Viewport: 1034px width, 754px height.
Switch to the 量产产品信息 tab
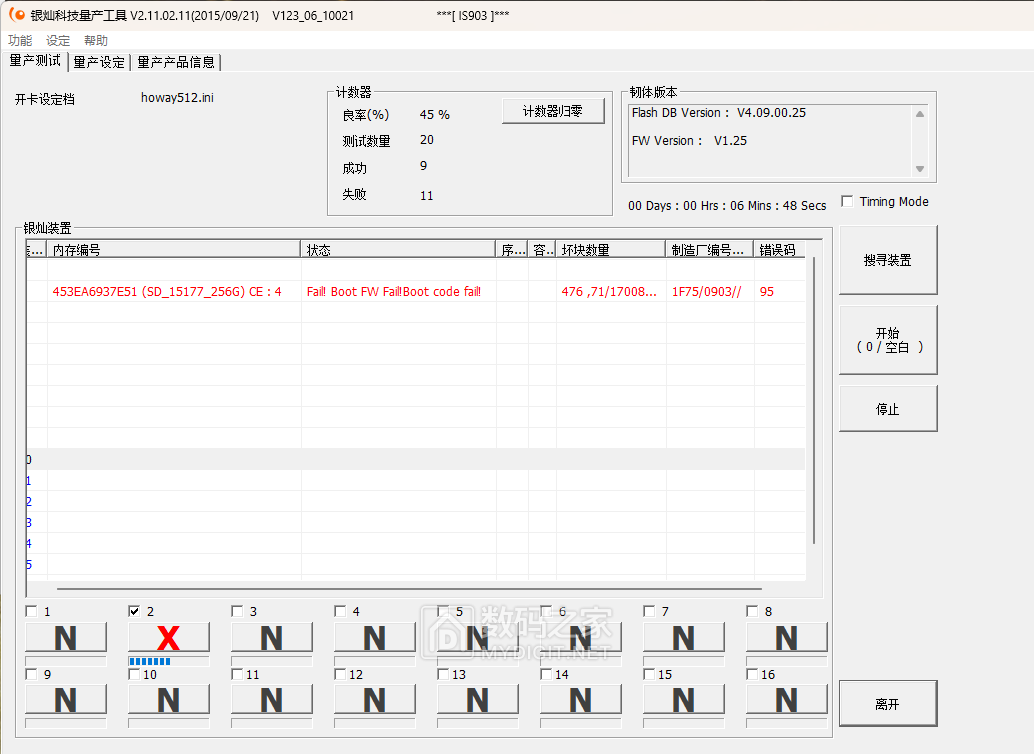176,62
